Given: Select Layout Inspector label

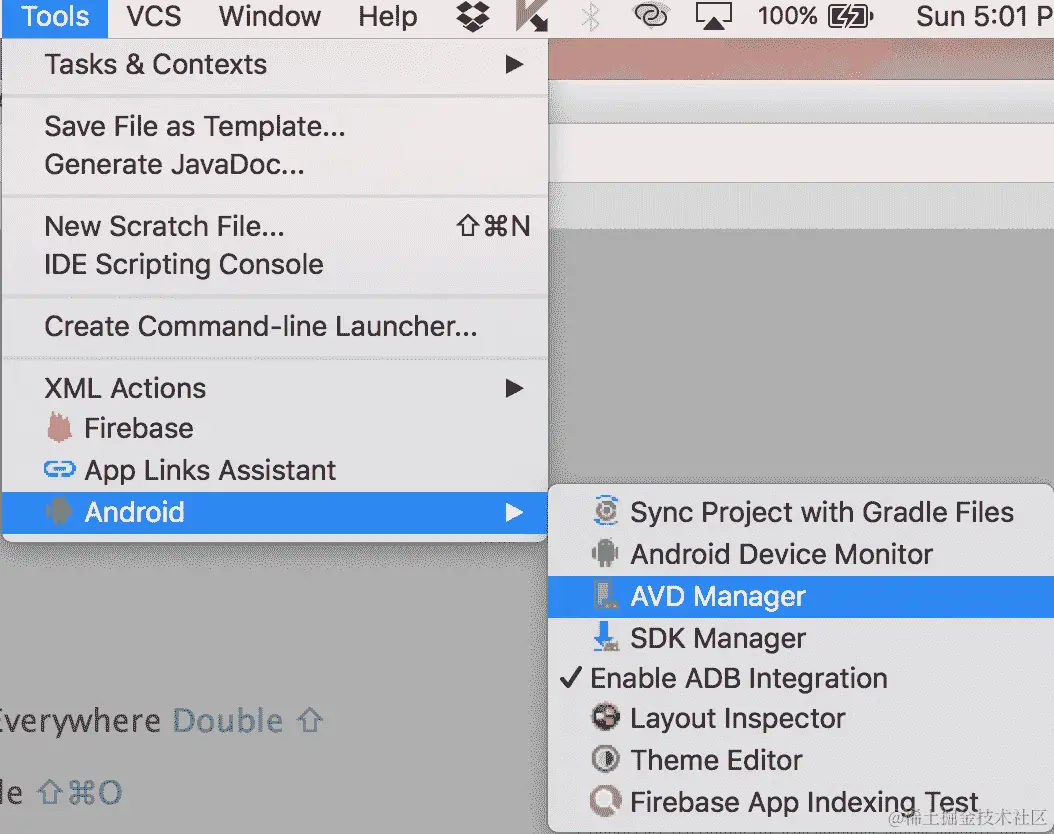Looking at the screenshot, I should tap(737, 718).
